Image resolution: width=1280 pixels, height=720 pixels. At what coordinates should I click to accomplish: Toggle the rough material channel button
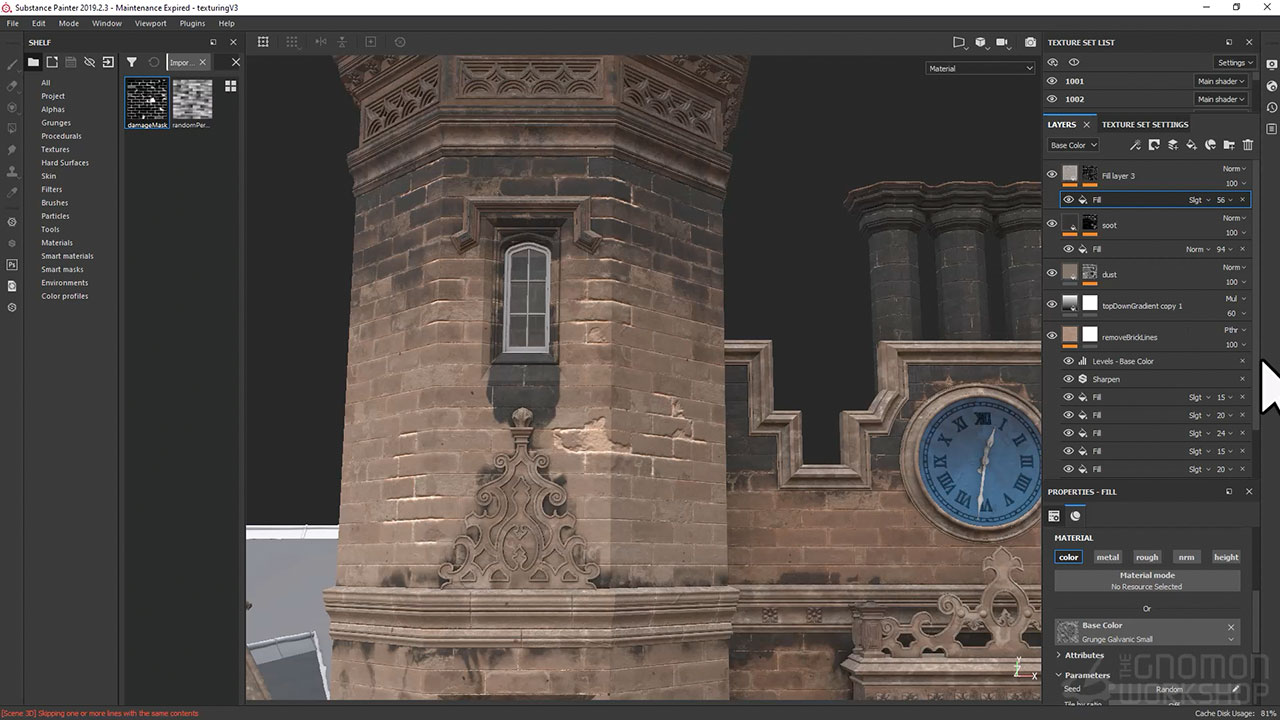tap(1147, 557)
